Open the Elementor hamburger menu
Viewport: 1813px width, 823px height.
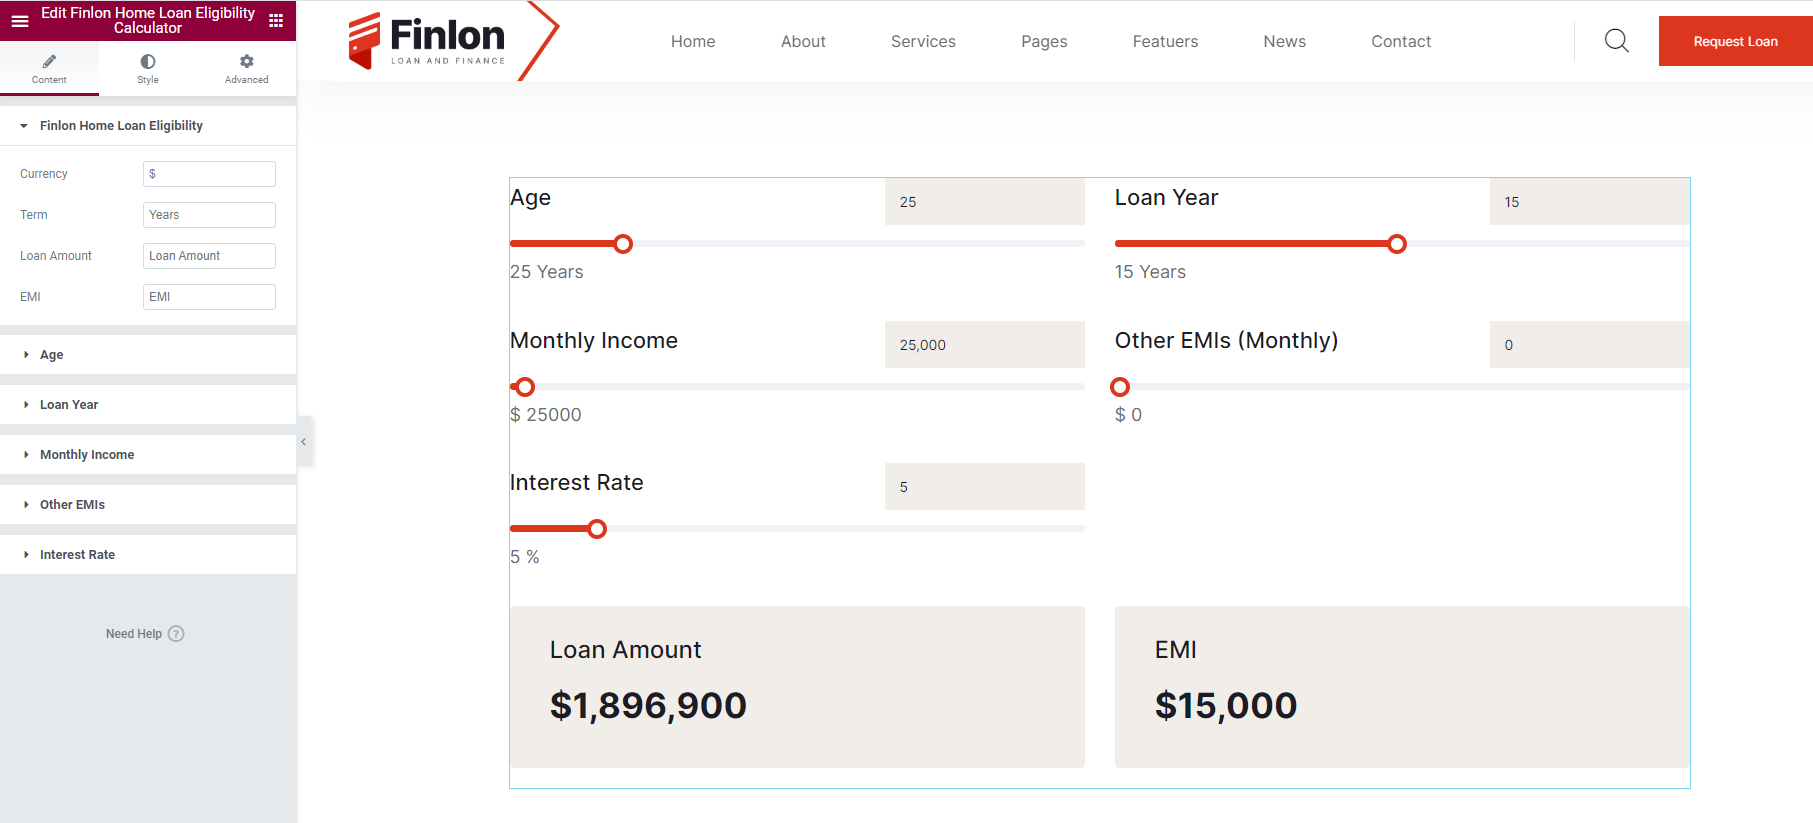(20, 20)
